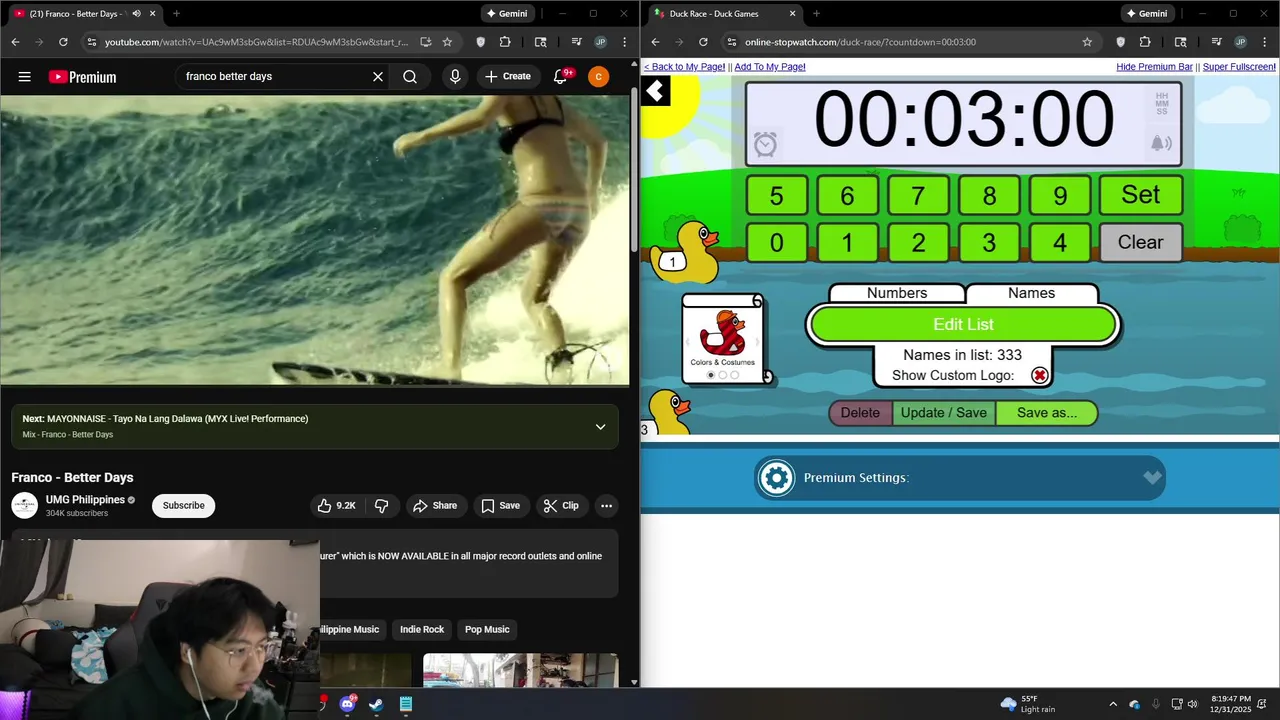Select the second dot on costume card
The width and height of the screenshot is (1280, 720).
(723, 375)
